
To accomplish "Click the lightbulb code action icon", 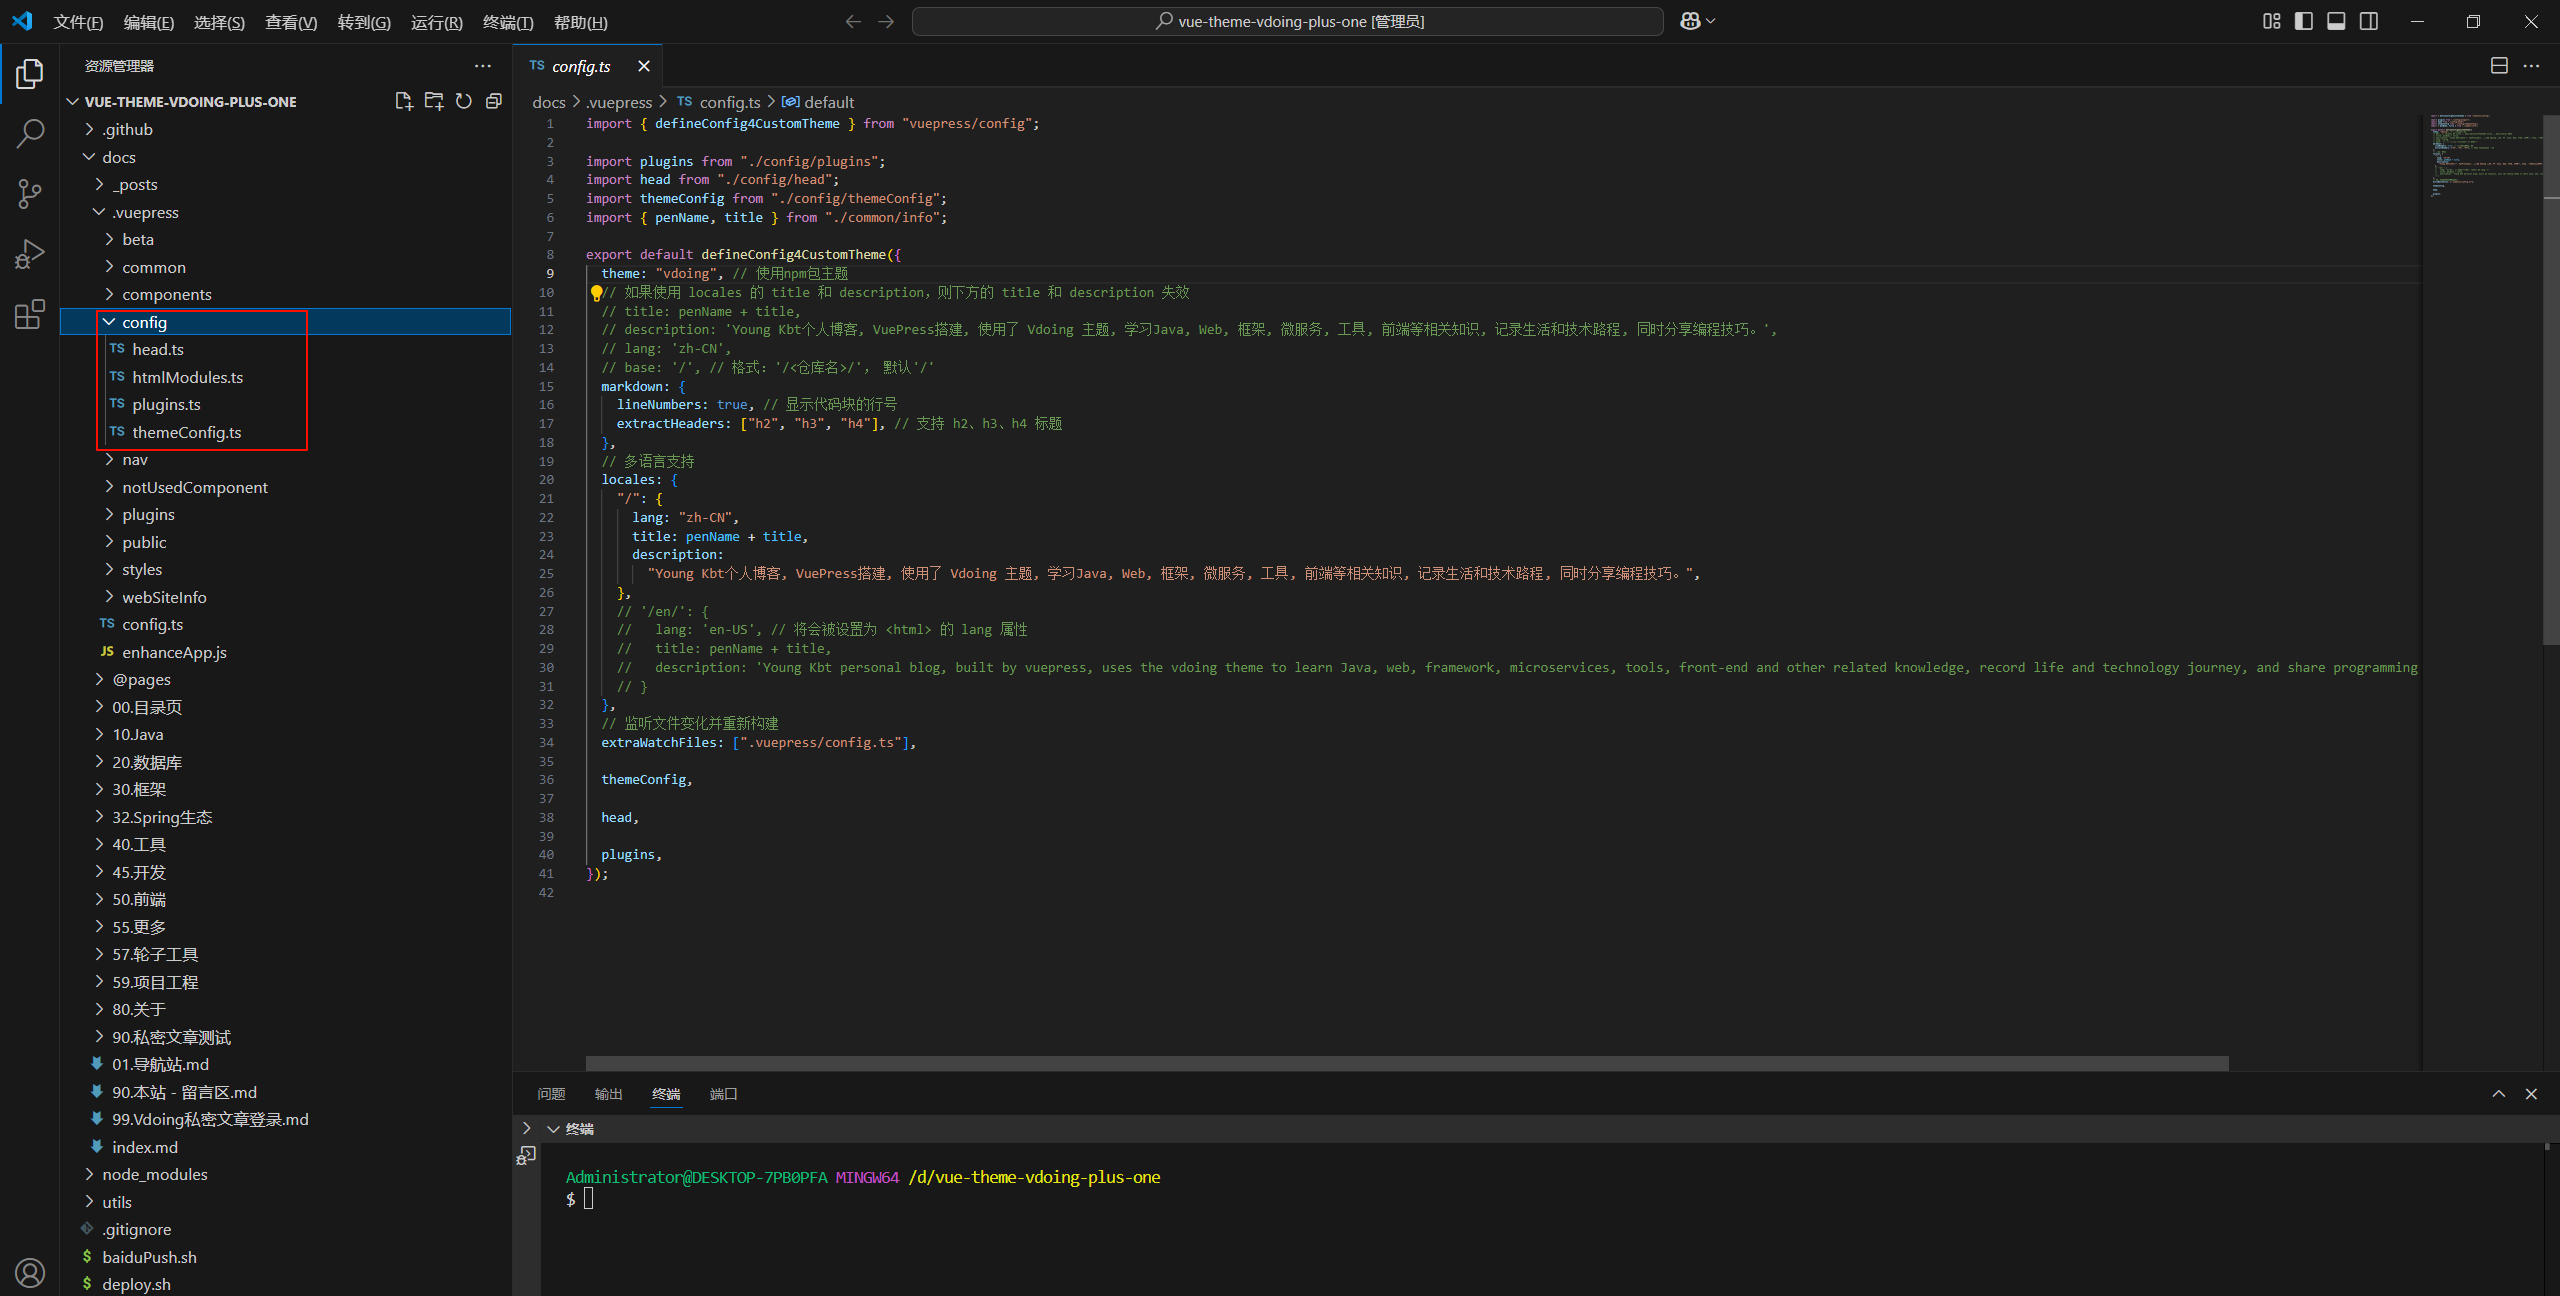I will click(596, 293).
